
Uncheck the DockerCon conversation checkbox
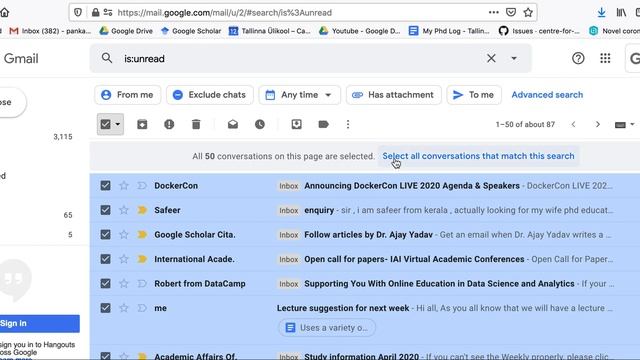tap(105, 186)
